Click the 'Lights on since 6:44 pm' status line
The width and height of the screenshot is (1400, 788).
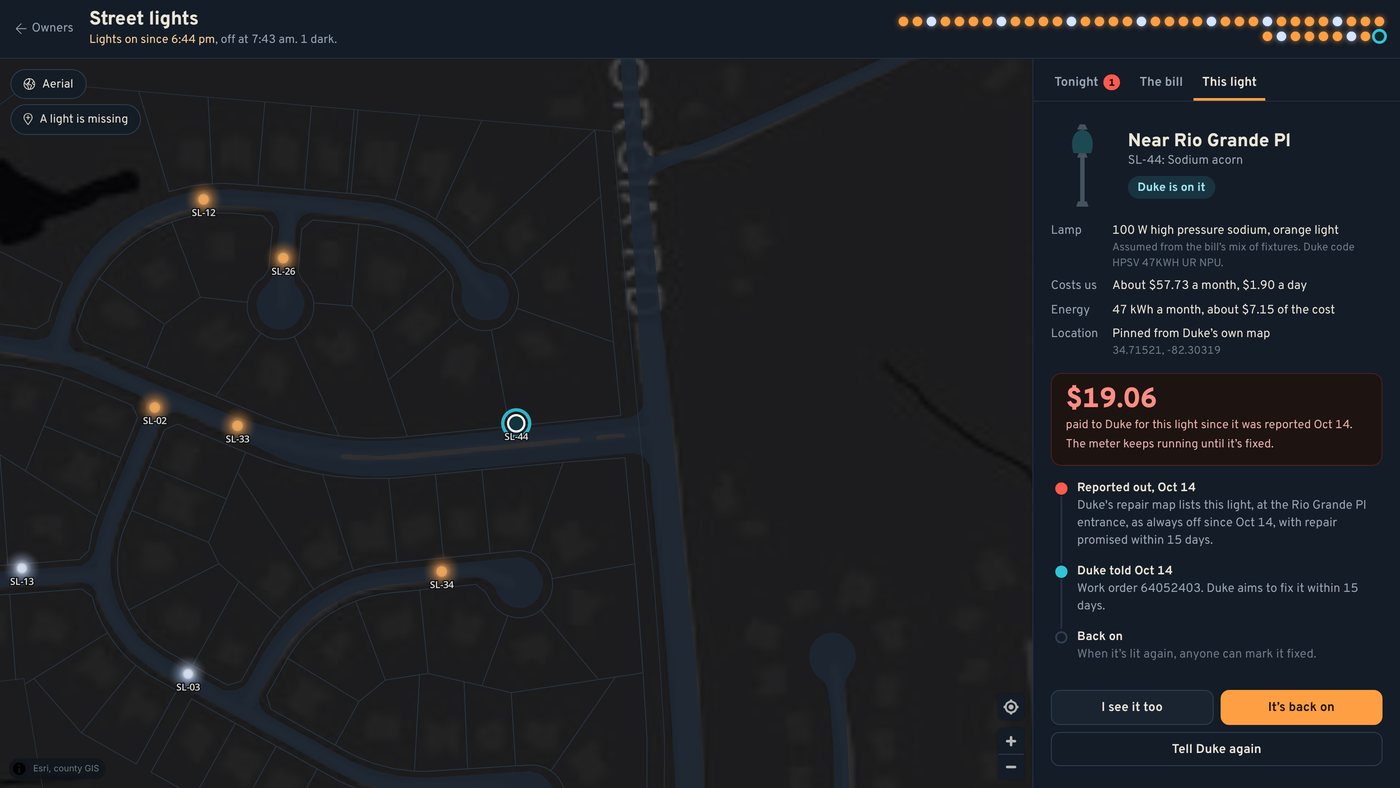point(152,39)
